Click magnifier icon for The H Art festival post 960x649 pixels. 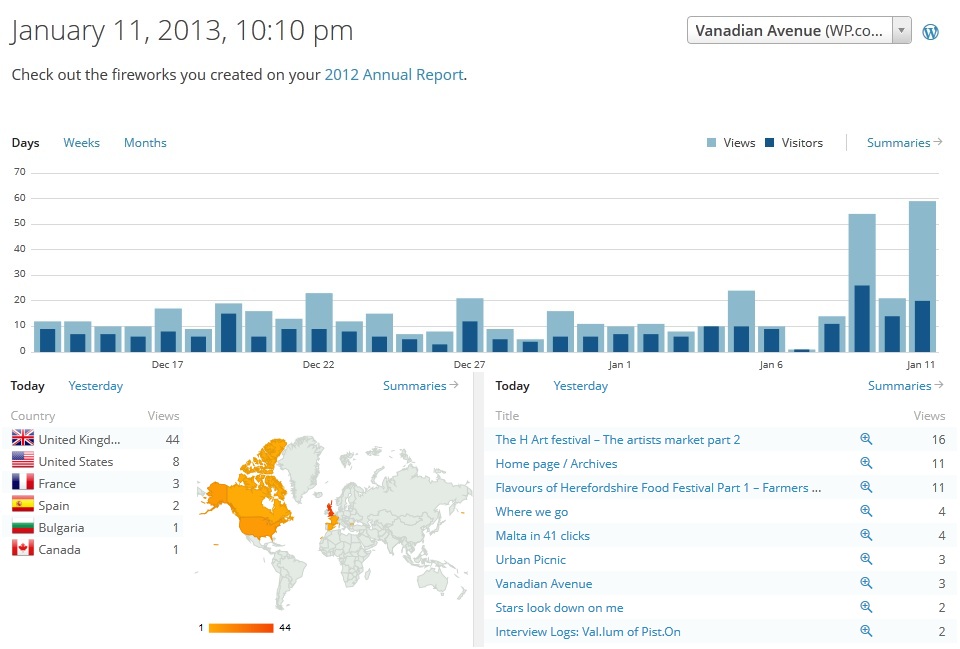[866, 440]
